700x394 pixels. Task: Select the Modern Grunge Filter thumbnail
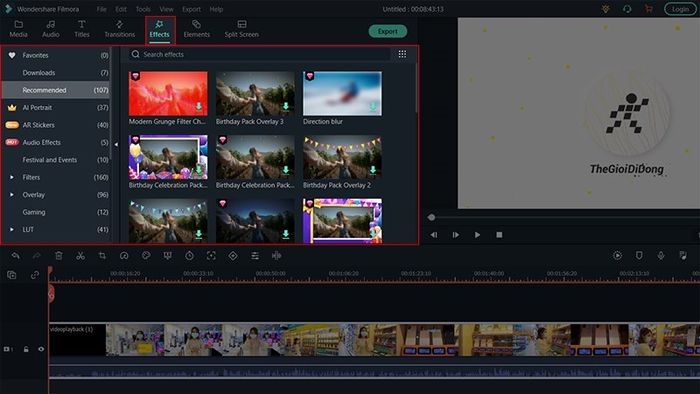click(168, 93)
